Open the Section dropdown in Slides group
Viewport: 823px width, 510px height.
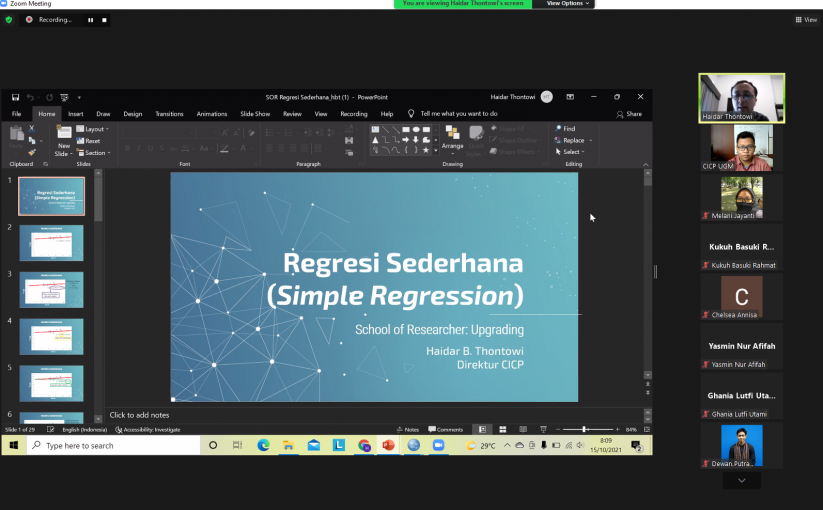pyautogui.click(x=95, y=153)
